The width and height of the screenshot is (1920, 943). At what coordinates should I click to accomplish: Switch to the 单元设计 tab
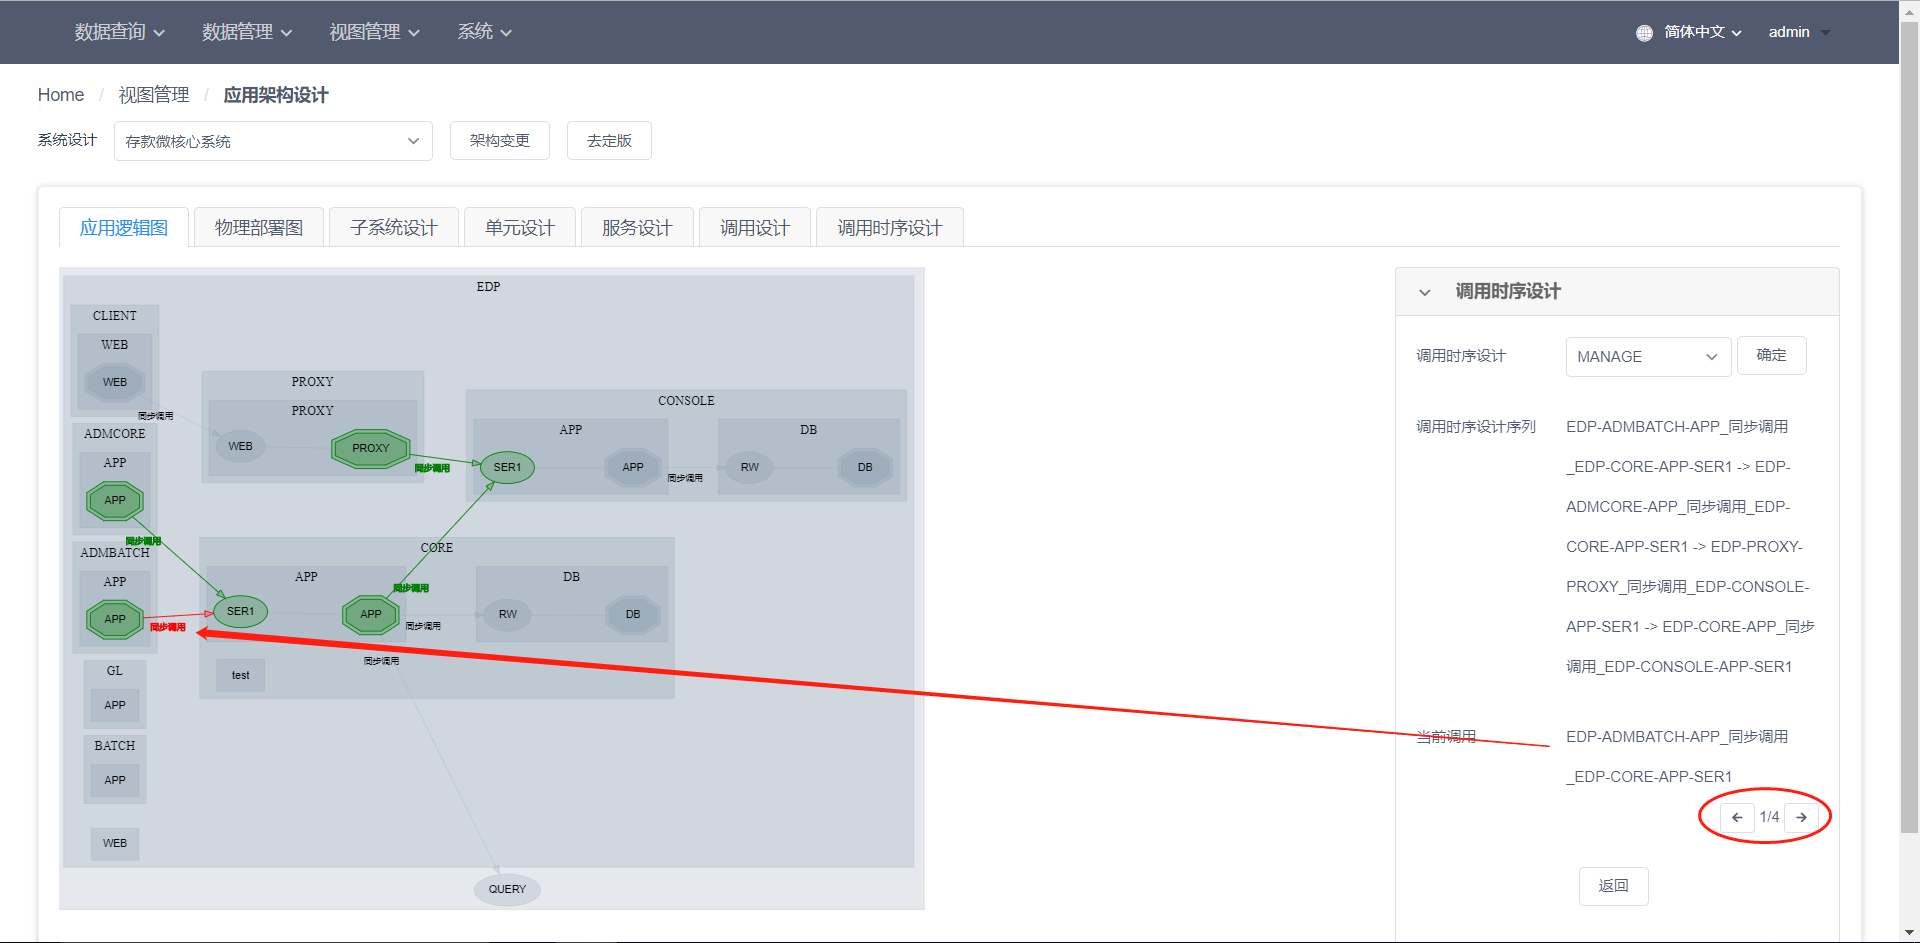click(x=520, y=228)
